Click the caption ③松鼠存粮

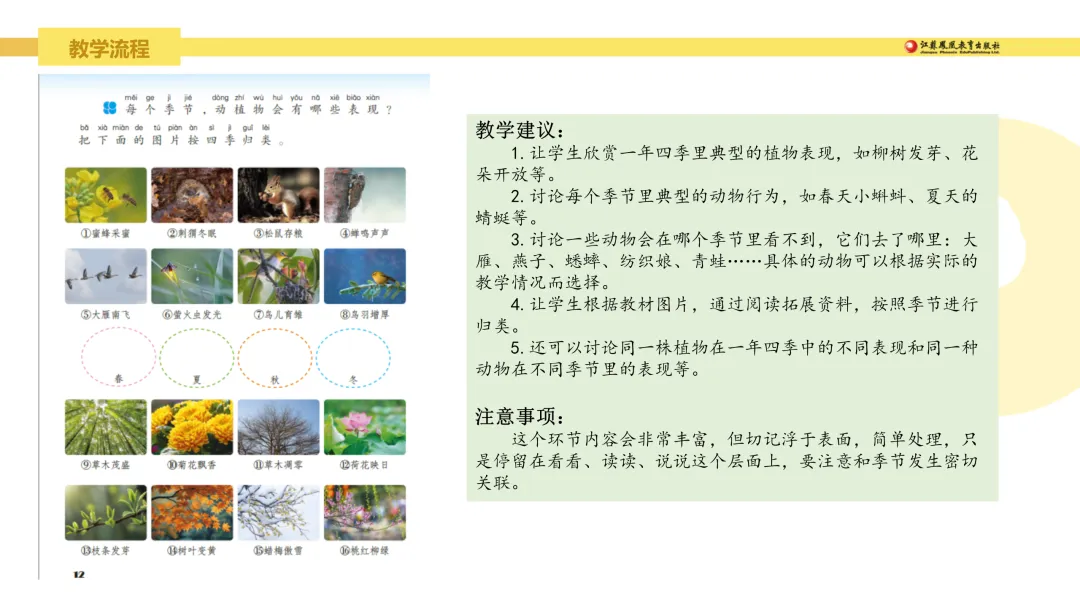tap(278, 233)
